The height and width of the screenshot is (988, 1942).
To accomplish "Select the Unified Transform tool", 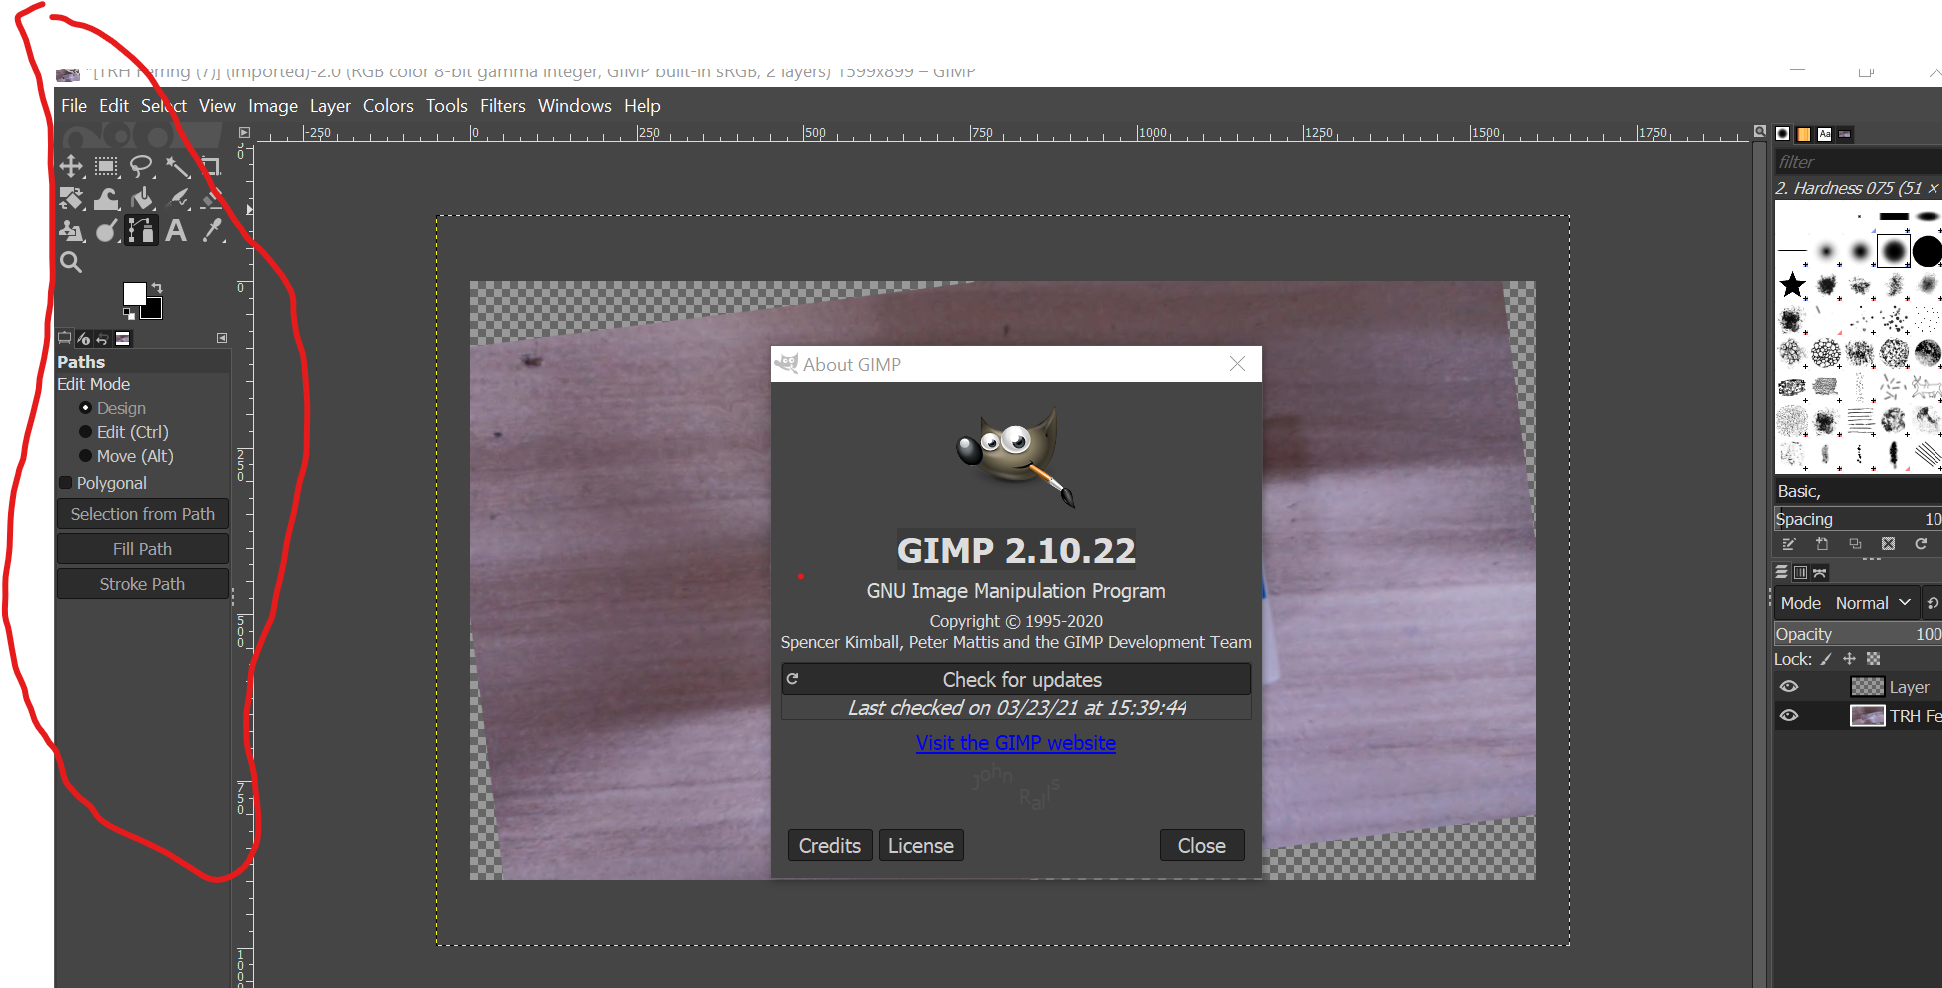I will point(71,198).
